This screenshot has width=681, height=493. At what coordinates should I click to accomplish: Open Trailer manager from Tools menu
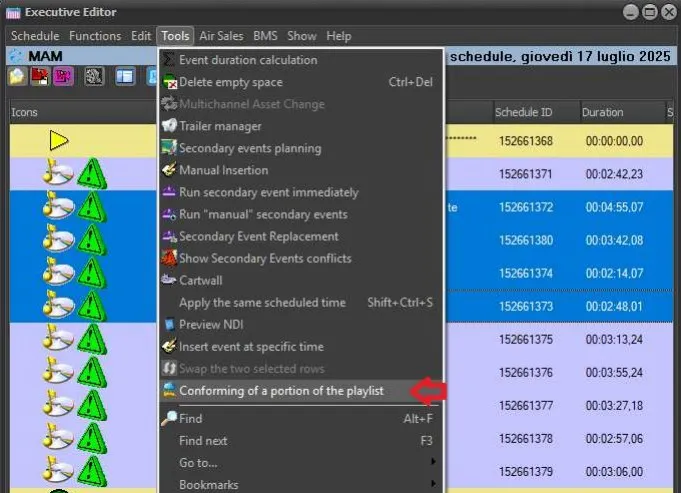pyautogui.click(x=220, y=126)
